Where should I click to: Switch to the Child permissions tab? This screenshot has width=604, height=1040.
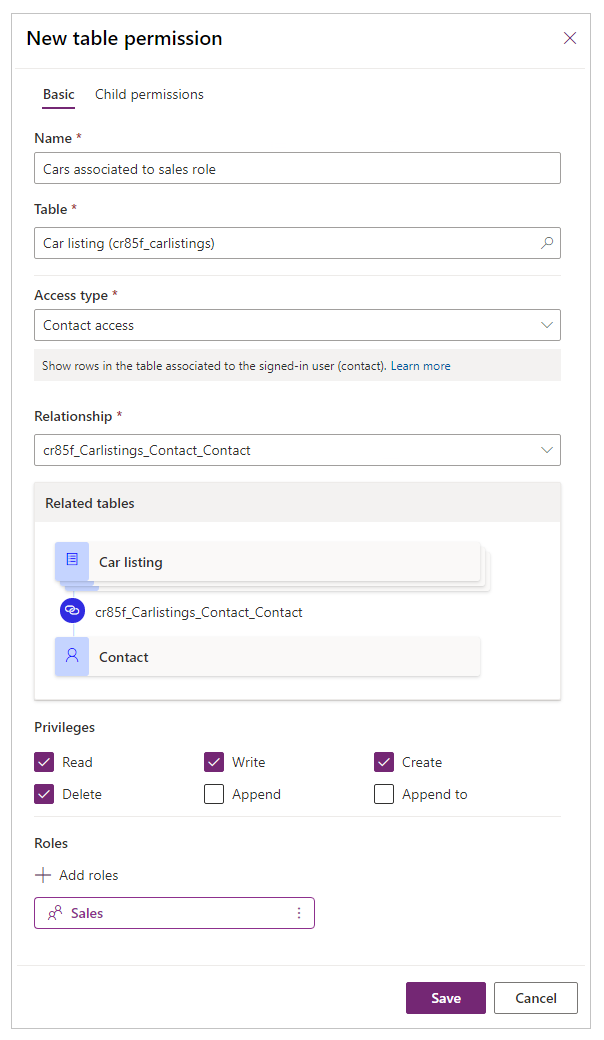click(x=149, y=94)
